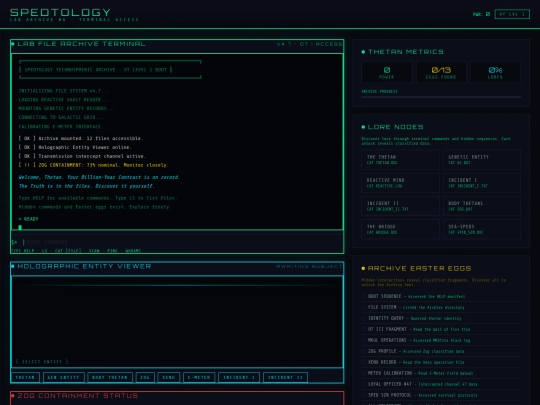Click the 'v4.7 · OT I ACCESS' terminal label

click(x=309, y=44)
